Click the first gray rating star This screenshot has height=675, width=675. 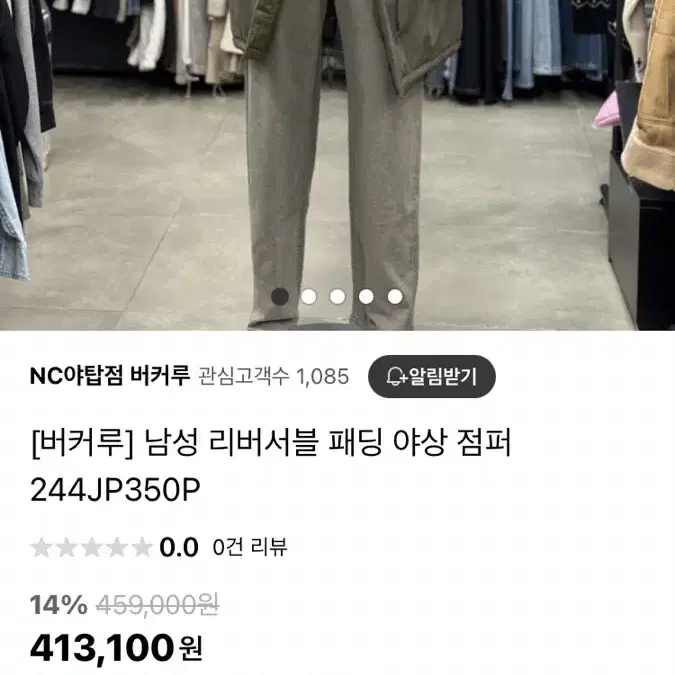click(41, 548)
